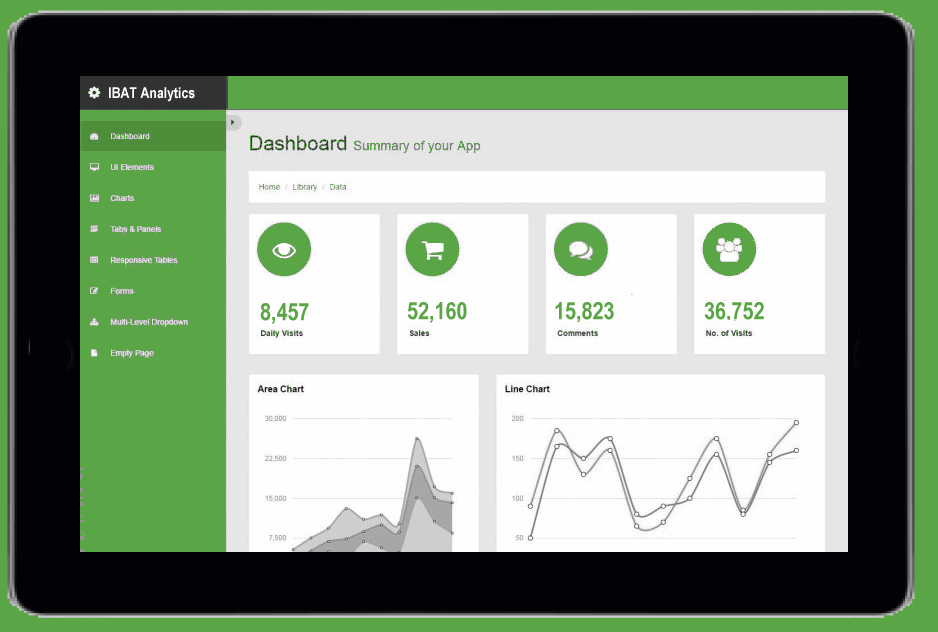Click the No. of Visits label
938x632 pixels.
[x=729, y=333]
